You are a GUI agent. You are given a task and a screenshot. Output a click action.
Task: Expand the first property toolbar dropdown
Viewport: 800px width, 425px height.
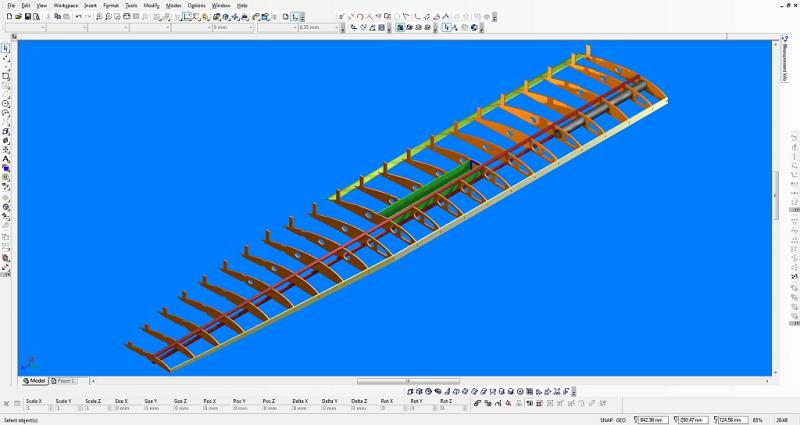click(42, 28)
